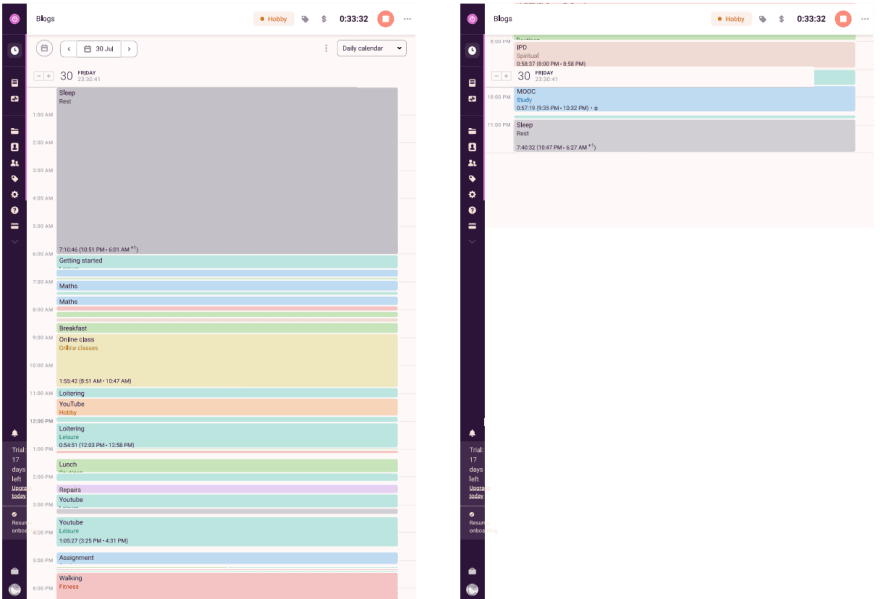This screenshot has width=880, height=599.
Task: Zoom in calendar with plus button, left panel
Action: point(49,76)
